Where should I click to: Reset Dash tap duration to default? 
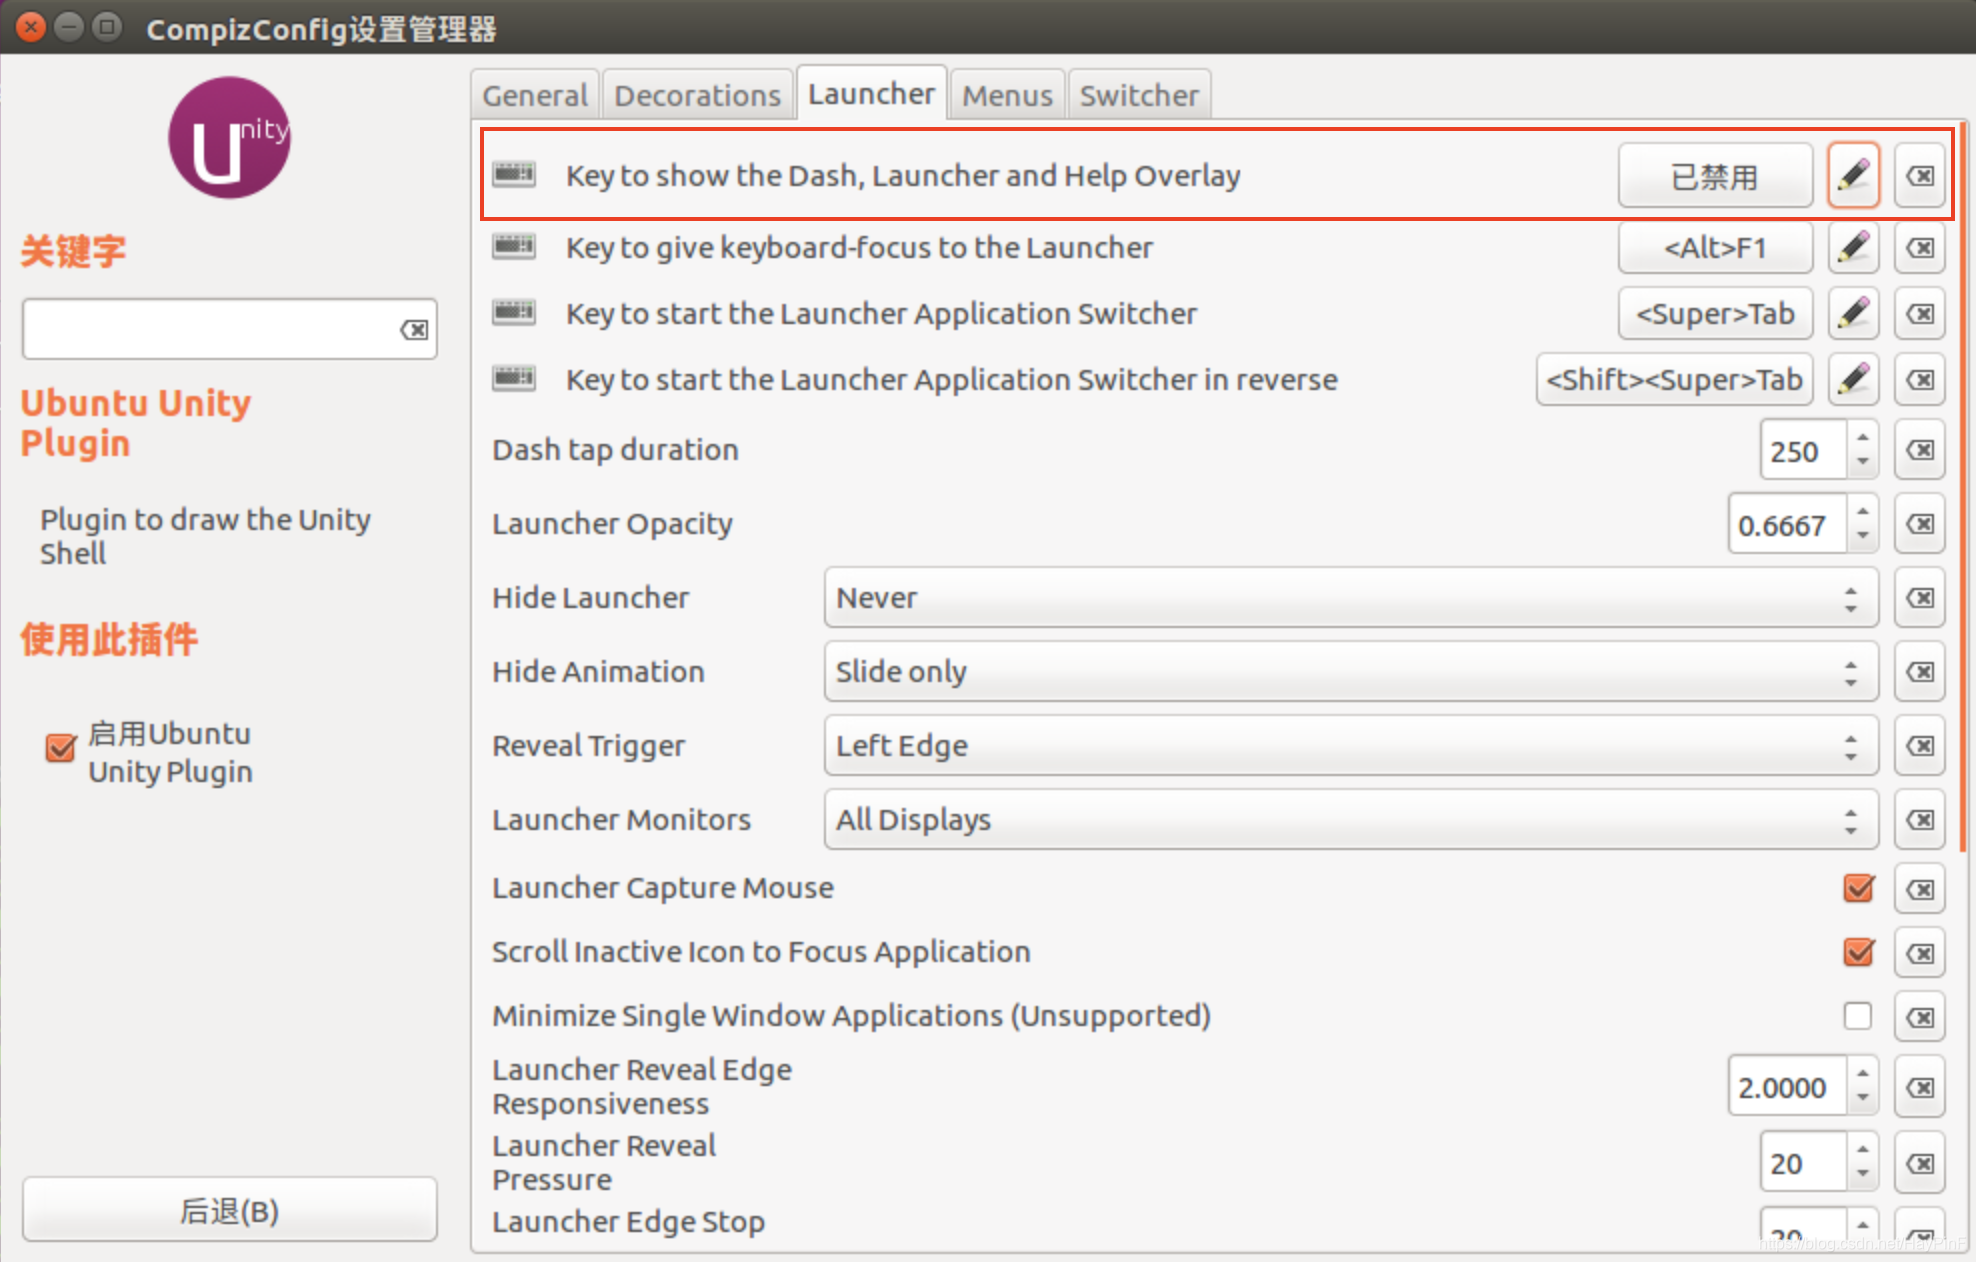[1919, 450]
